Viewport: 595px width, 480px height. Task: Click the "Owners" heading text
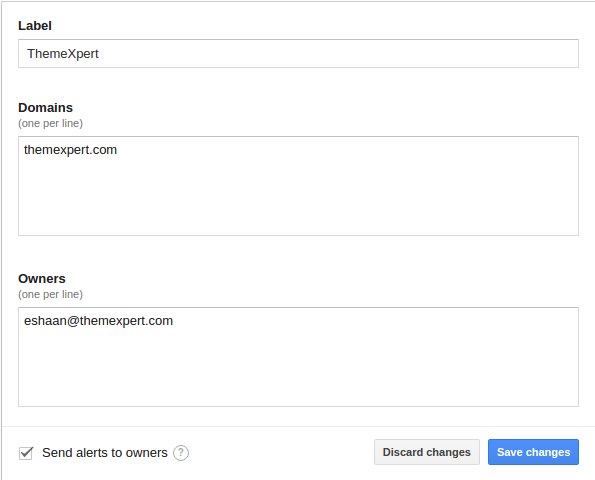(42, 279)
